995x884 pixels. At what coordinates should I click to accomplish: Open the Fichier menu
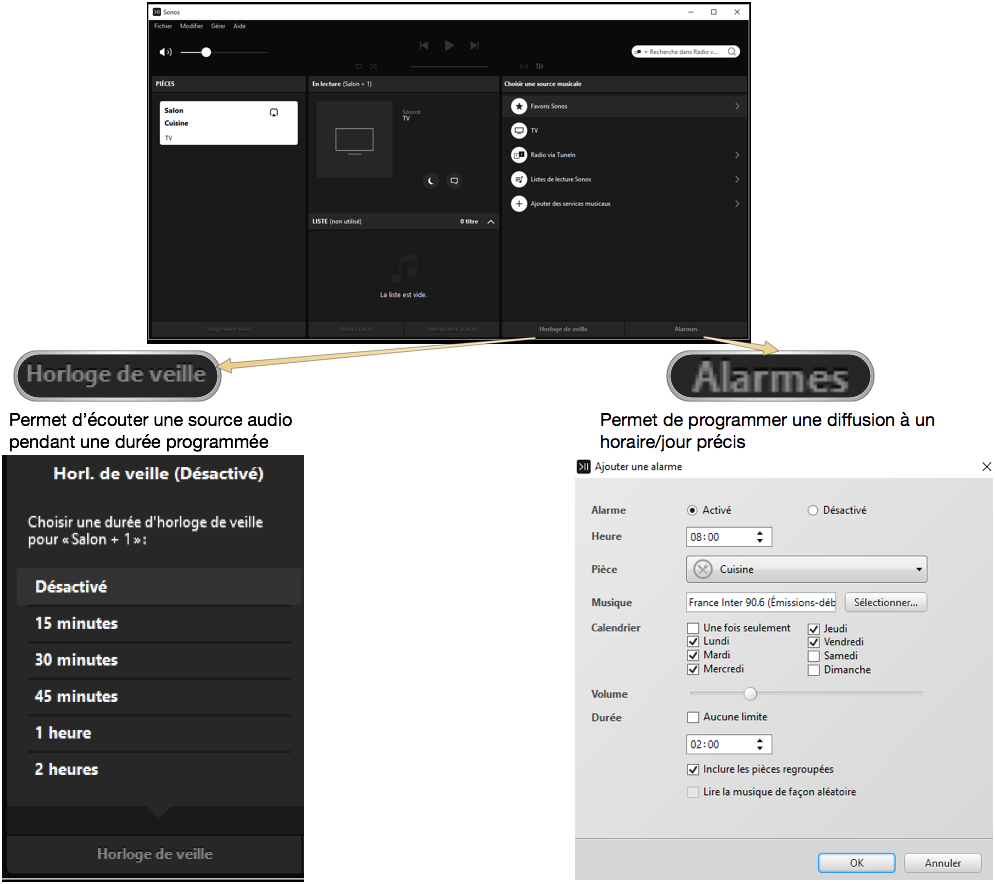click(163, 26)
